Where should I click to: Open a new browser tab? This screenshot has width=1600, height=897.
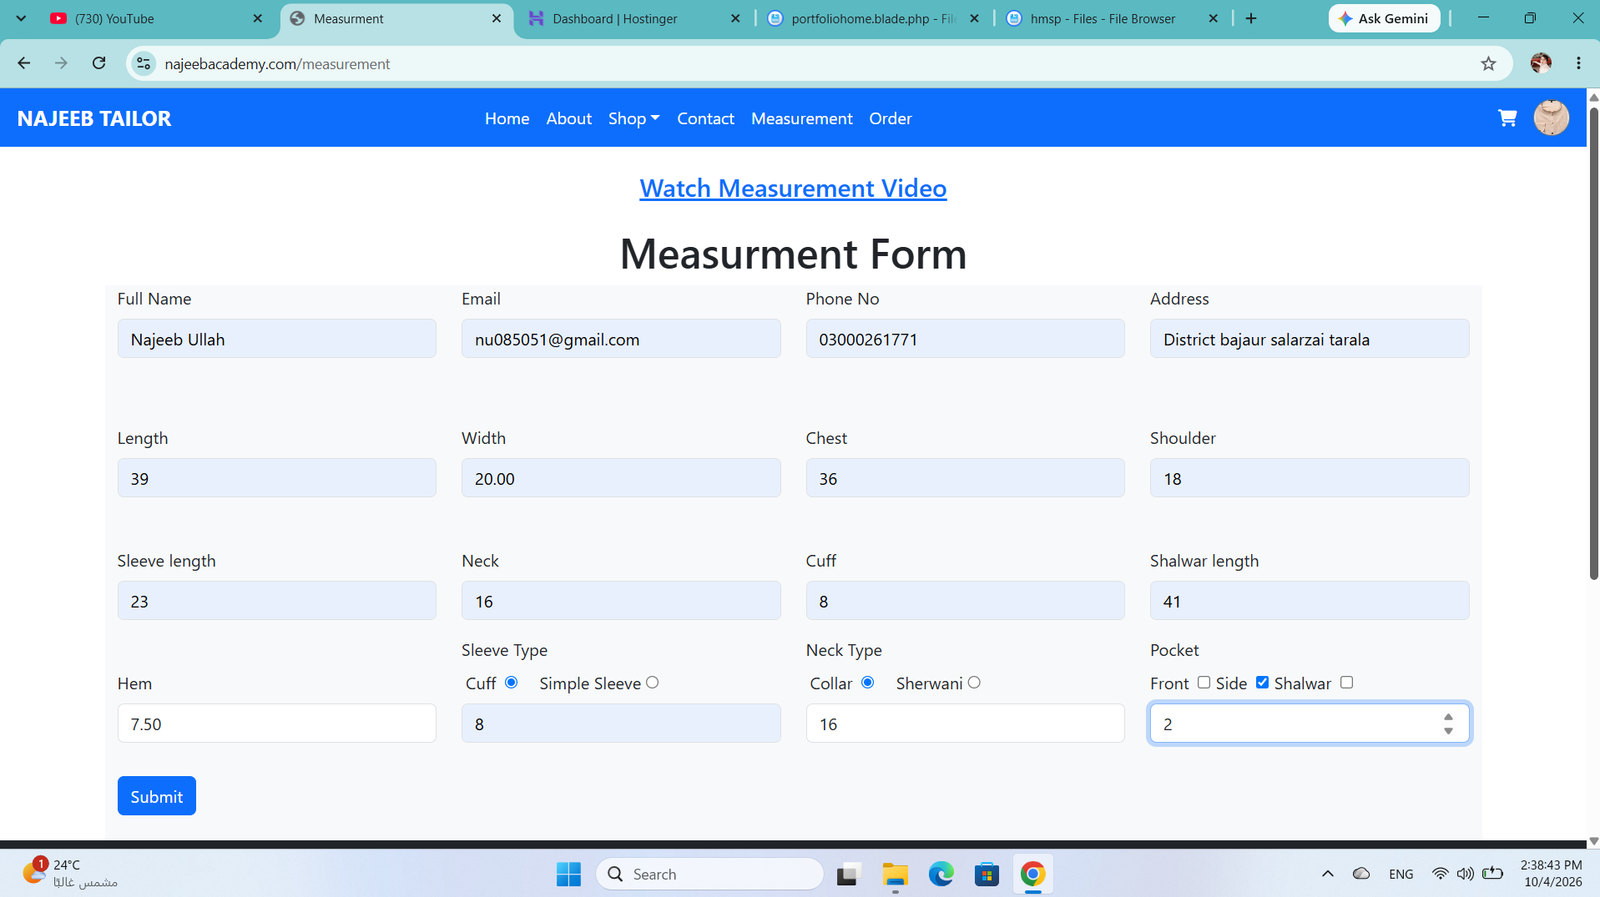[1251, 18]
